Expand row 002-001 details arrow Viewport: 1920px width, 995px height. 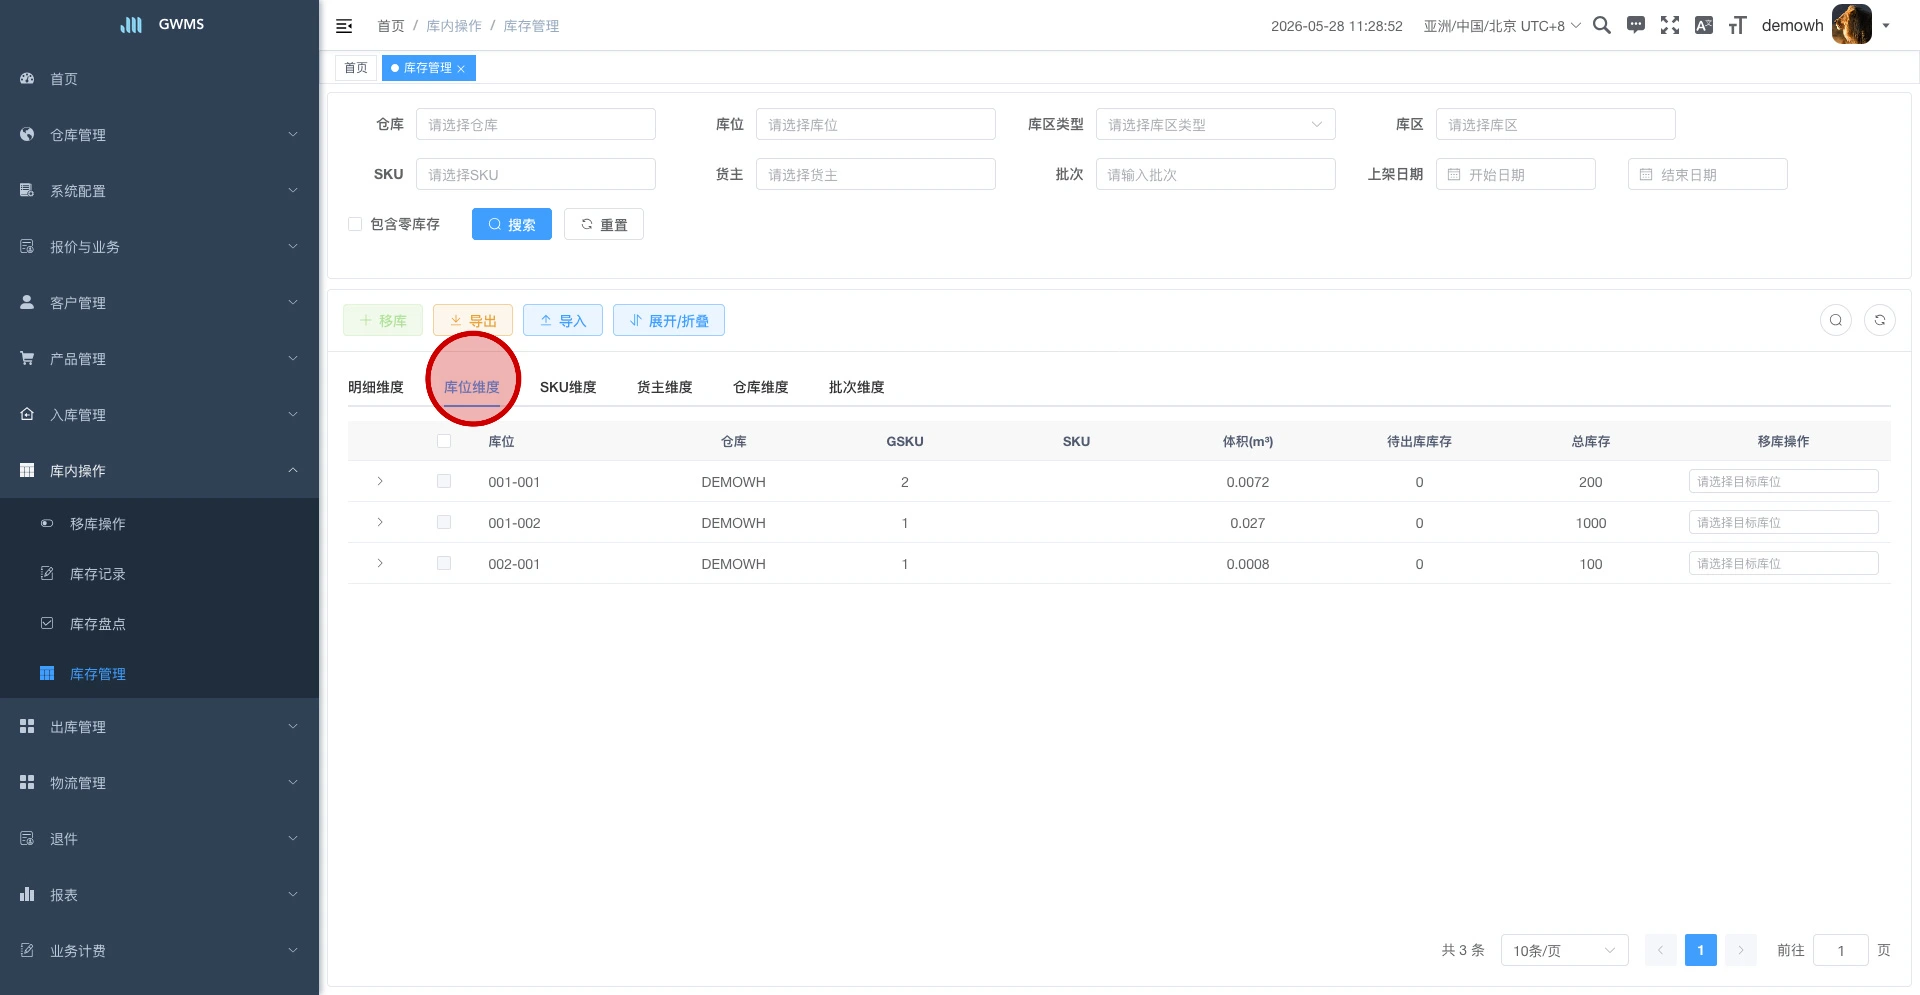(380, 564)
